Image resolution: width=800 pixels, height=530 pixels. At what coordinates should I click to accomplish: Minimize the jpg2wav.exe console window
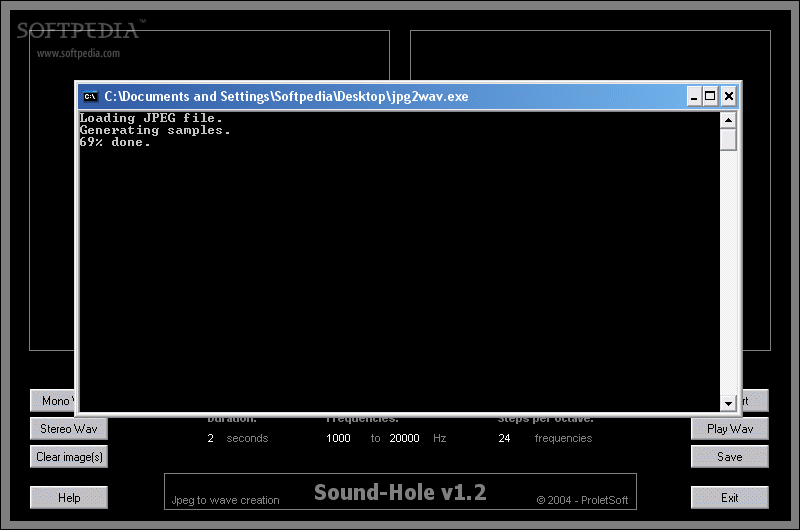[x=693, y=96]
